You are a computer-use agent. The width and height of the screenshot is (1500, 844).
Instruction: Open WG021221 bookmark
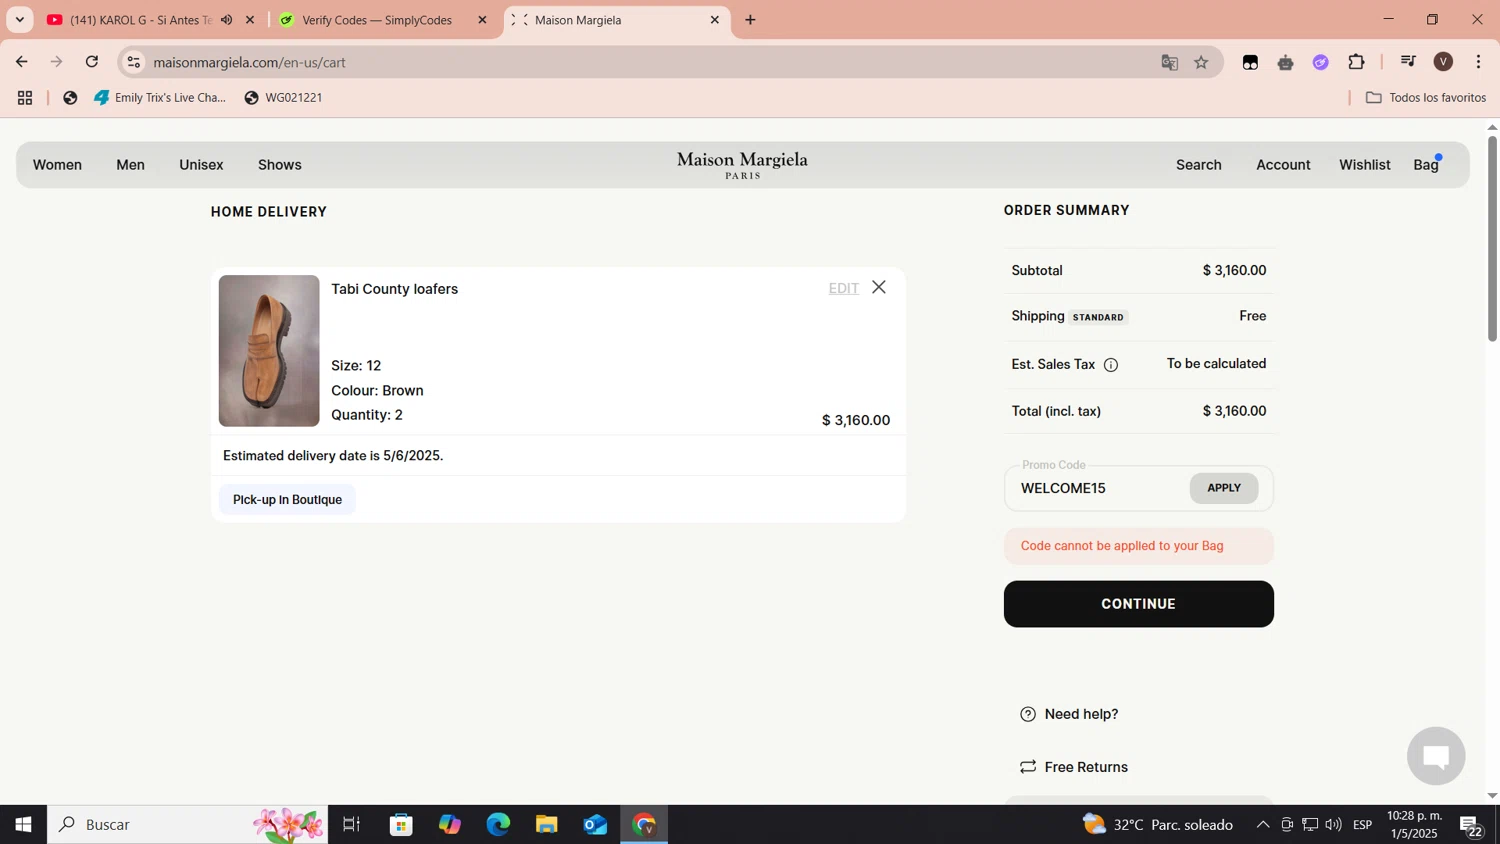(x=283, y=98)
